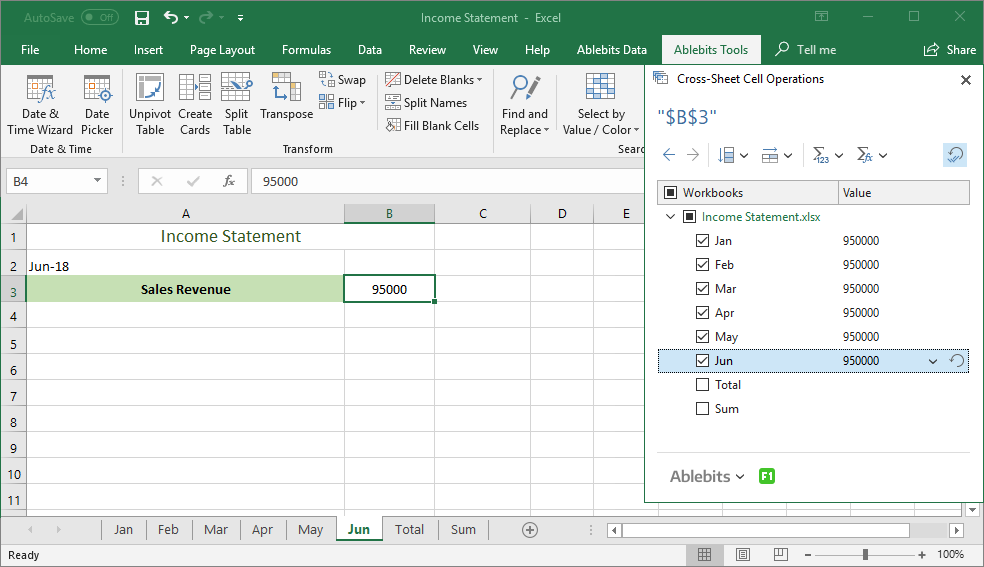The width and height of the screenshot is (984, 567).
Task: Check the Sum sheet checkbox
Action: pos(703,409)
